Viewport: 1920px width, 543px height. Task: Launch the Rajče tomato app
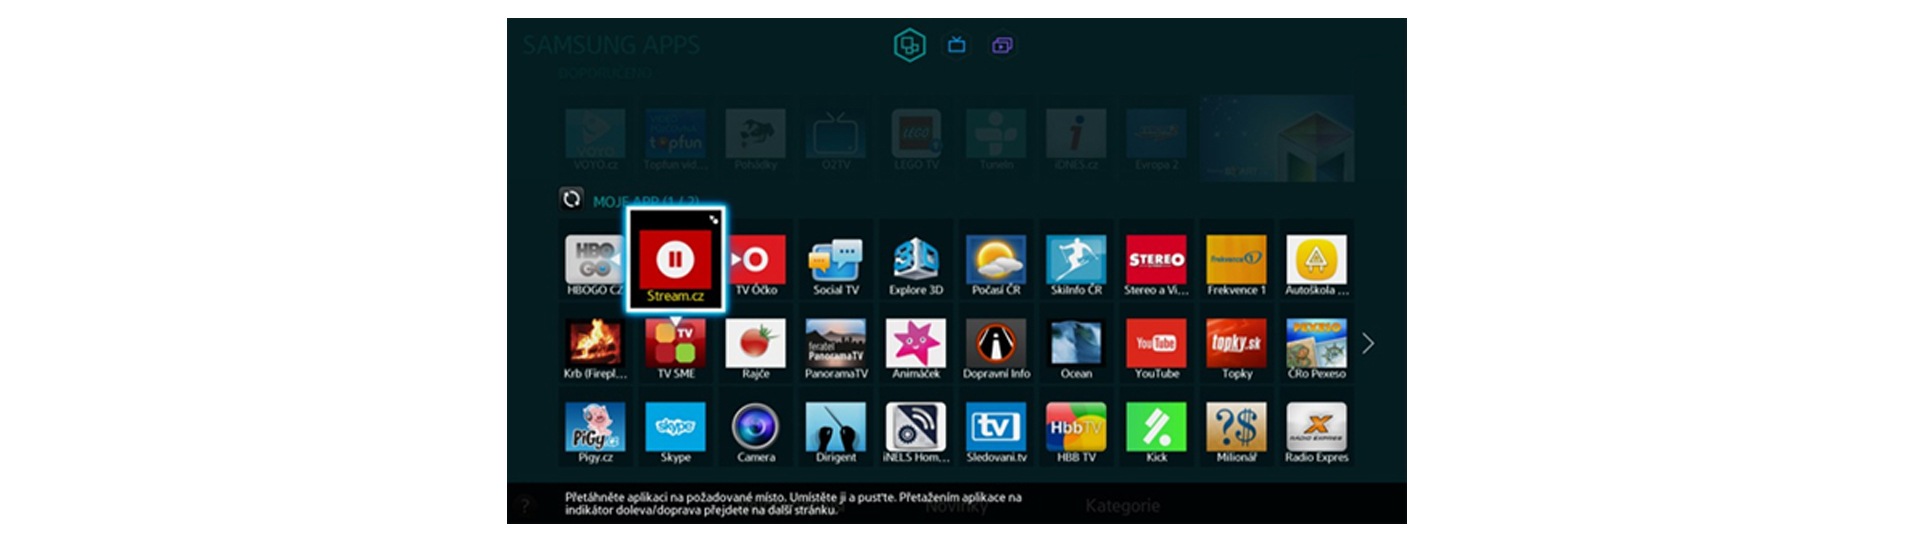click(x=756, y=350)
